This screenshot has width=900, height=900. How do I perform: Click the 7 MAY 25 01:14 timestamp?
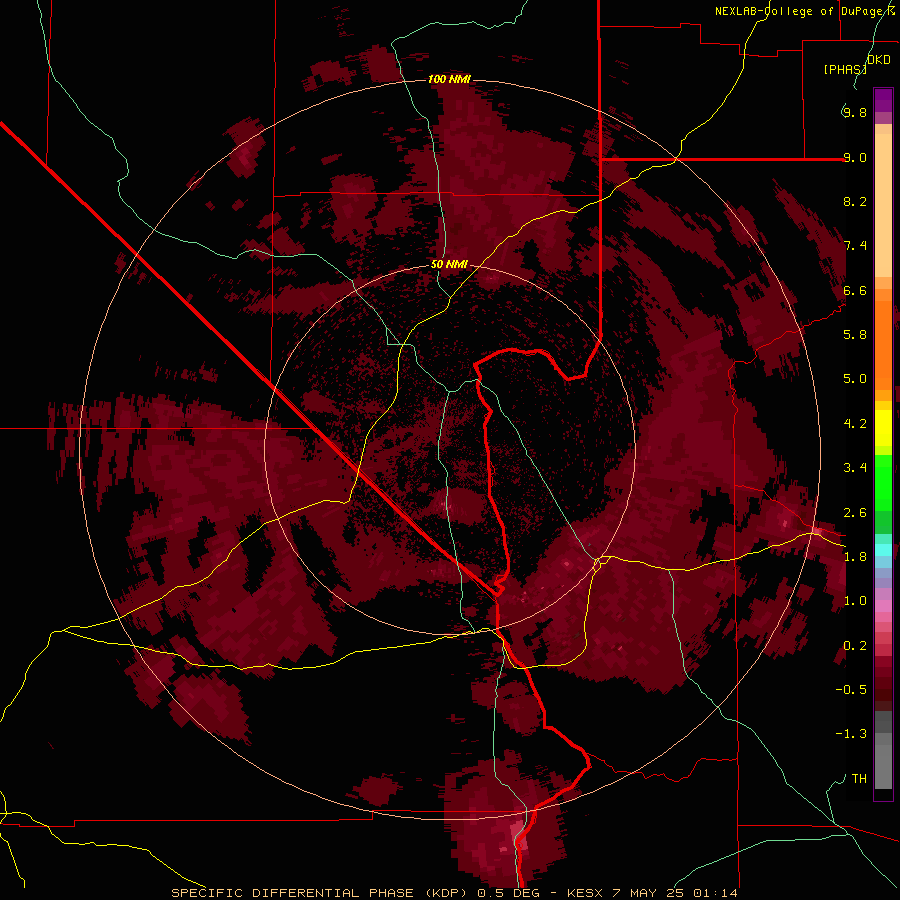point(676,893)
